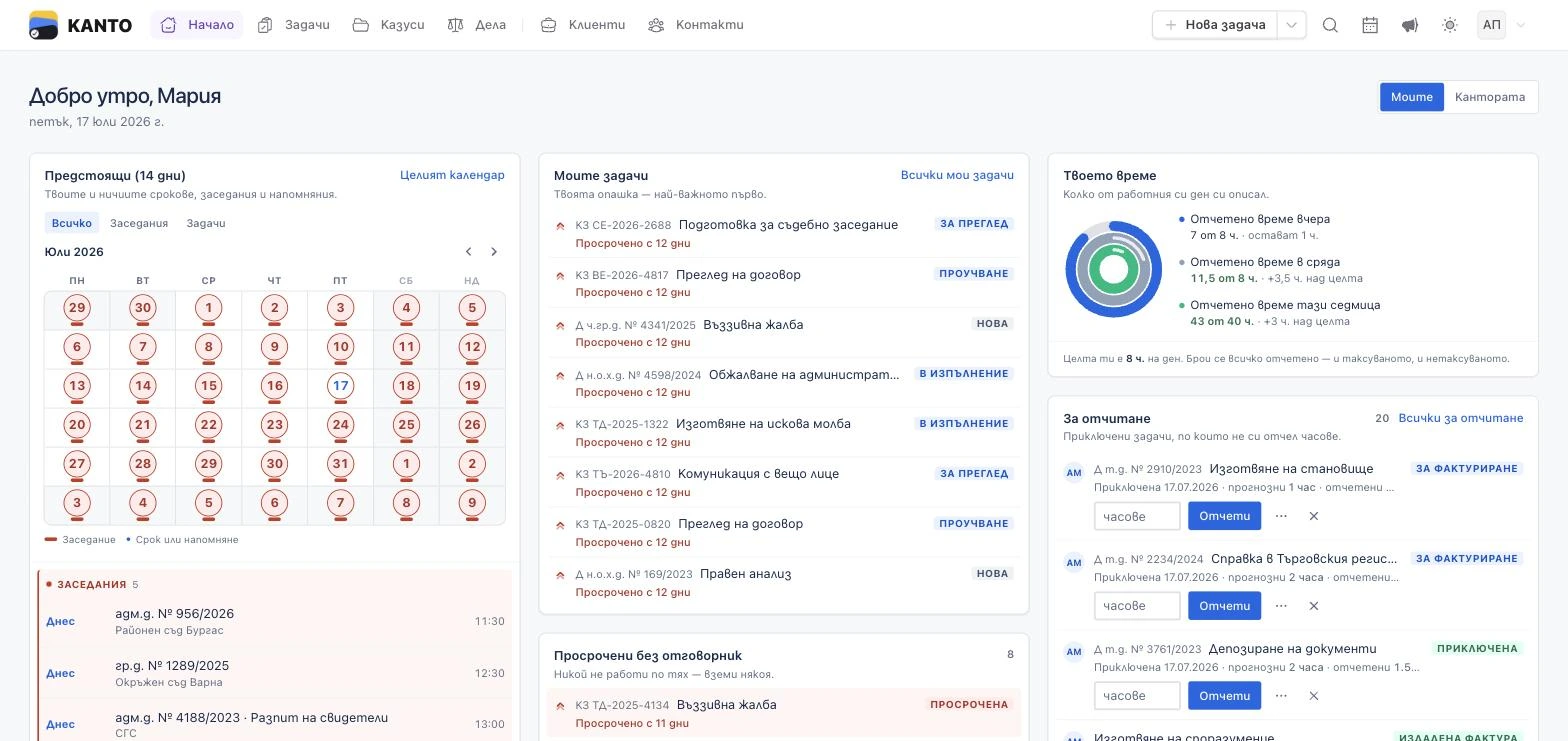This screenshot has height=741, width=1568.
Task: Open task Подготовка за съдебно заседание
Action: tap(784, 233)
